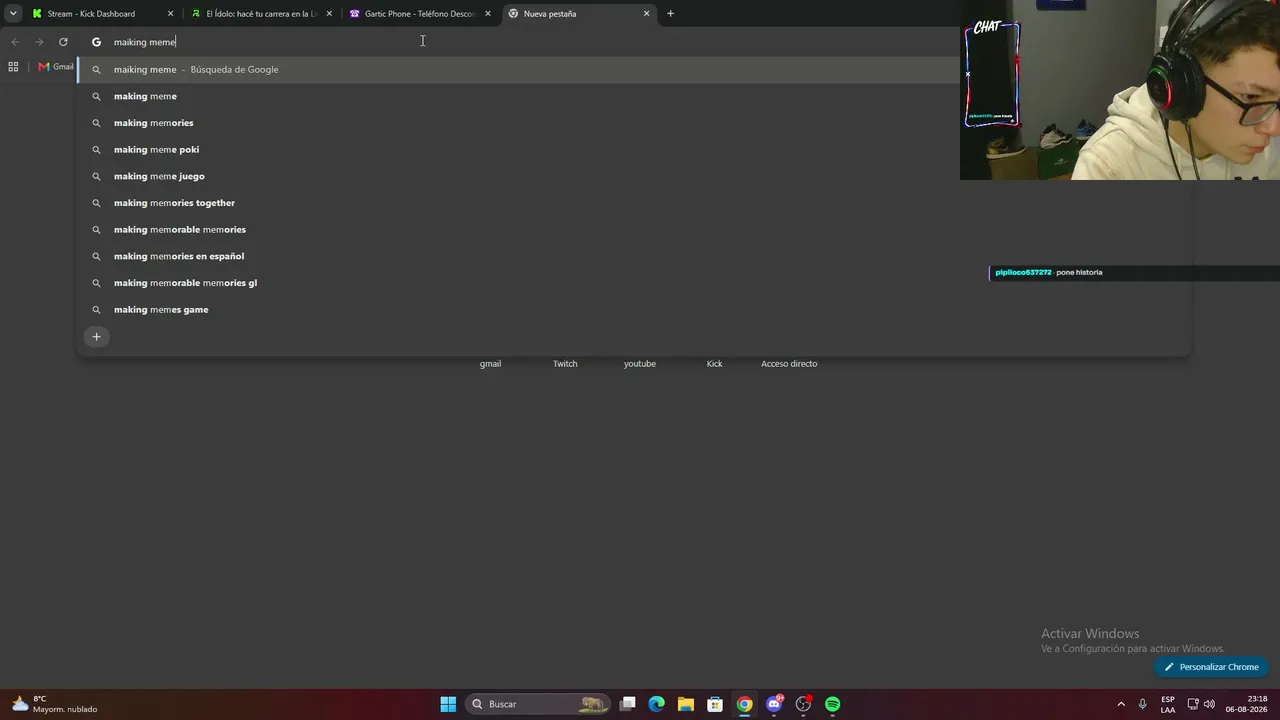Open the Chrome apps grid
The image size is (1280, 720).
click(13, 67)
